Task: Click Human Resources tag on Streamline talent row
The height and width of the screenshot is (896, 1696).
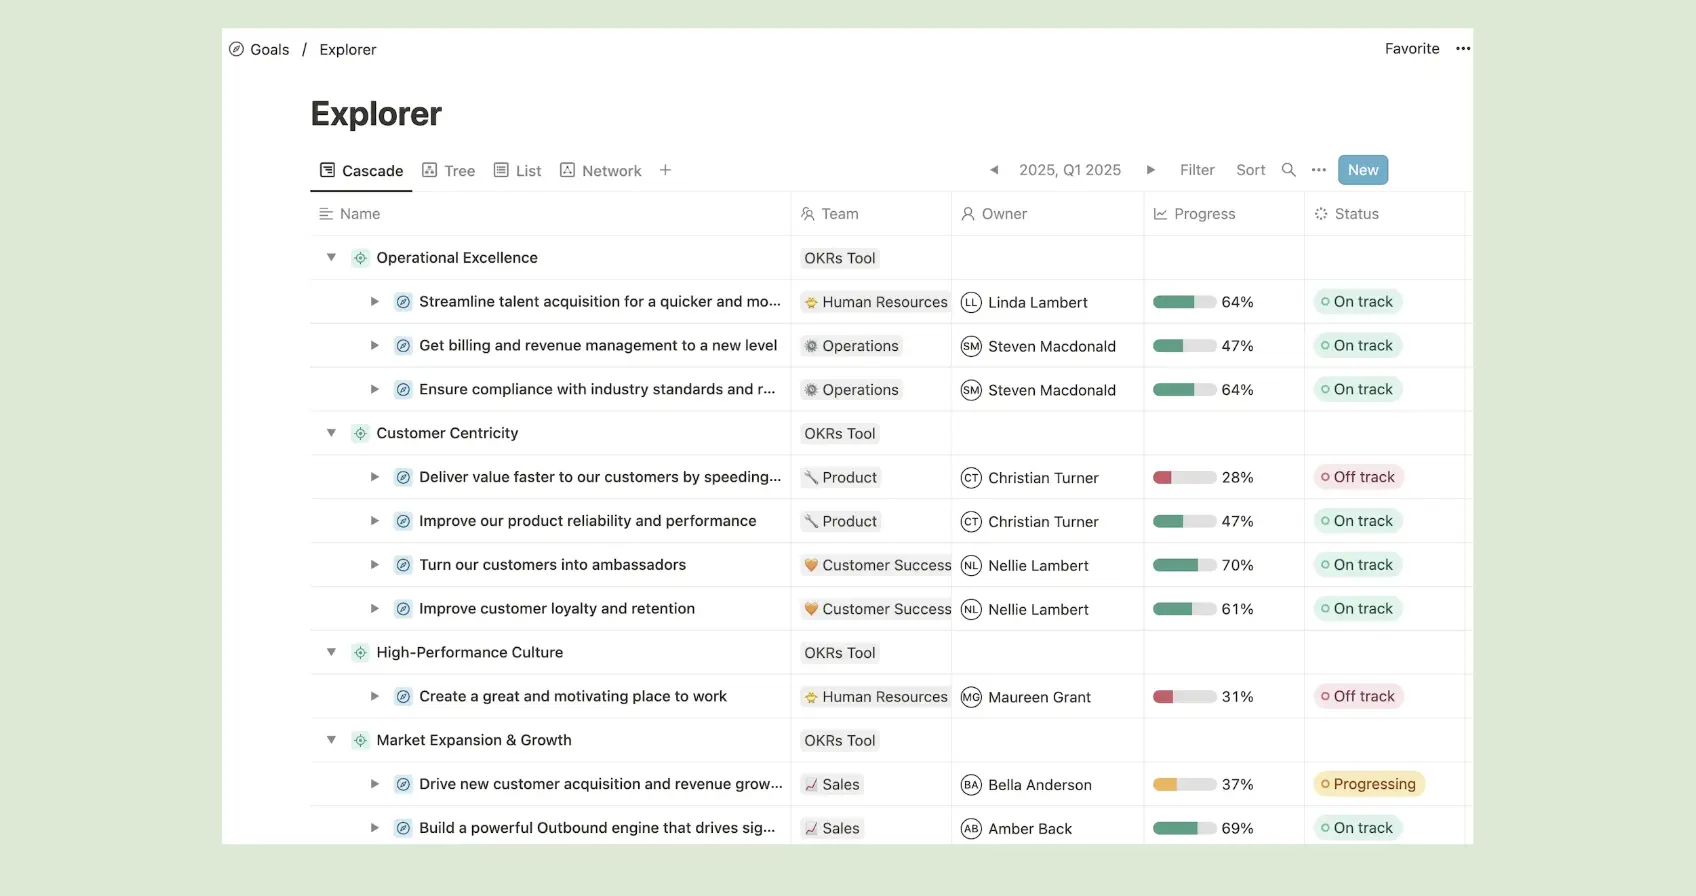Action: point(876,302)
